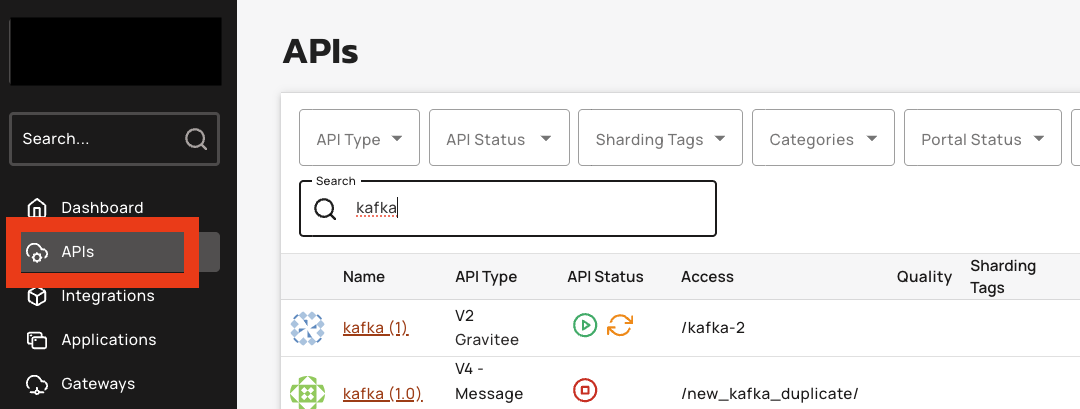Viewport: 1080px width, 409px height.
Task: Open the API Type filter dropdown
Action: click(x=359, y=139)
